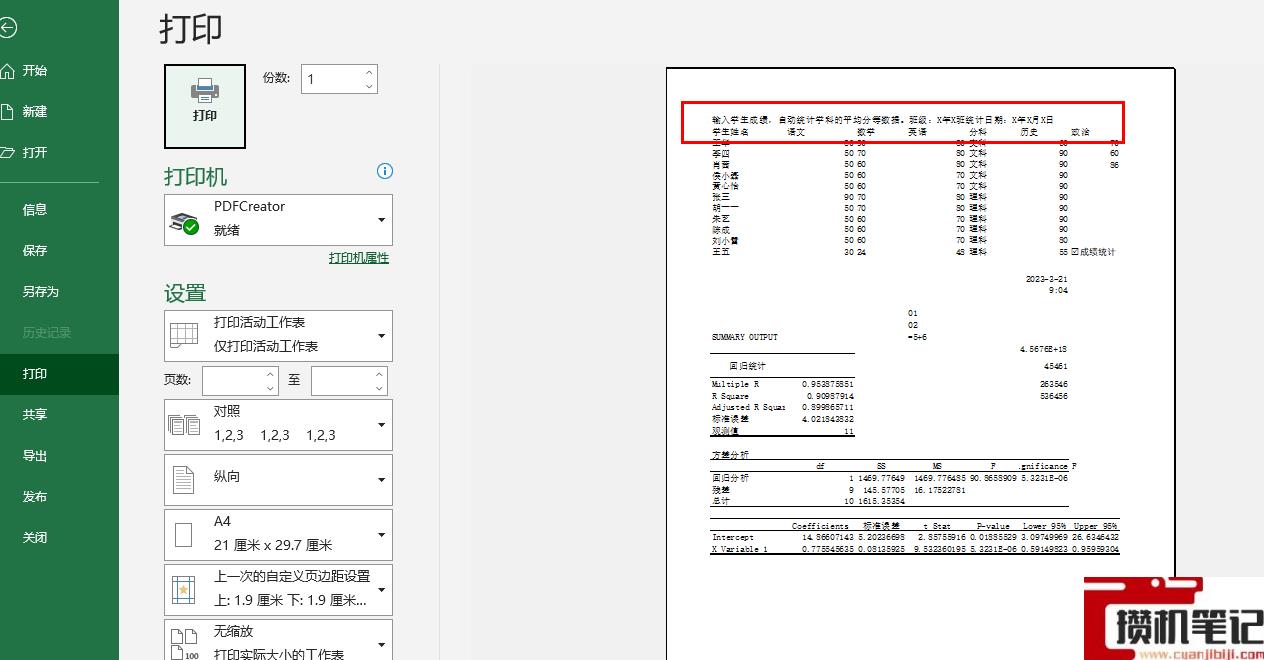Increase the start page number
The height and width of the screenshot is (660, 1264).
[x=271, y=374]
